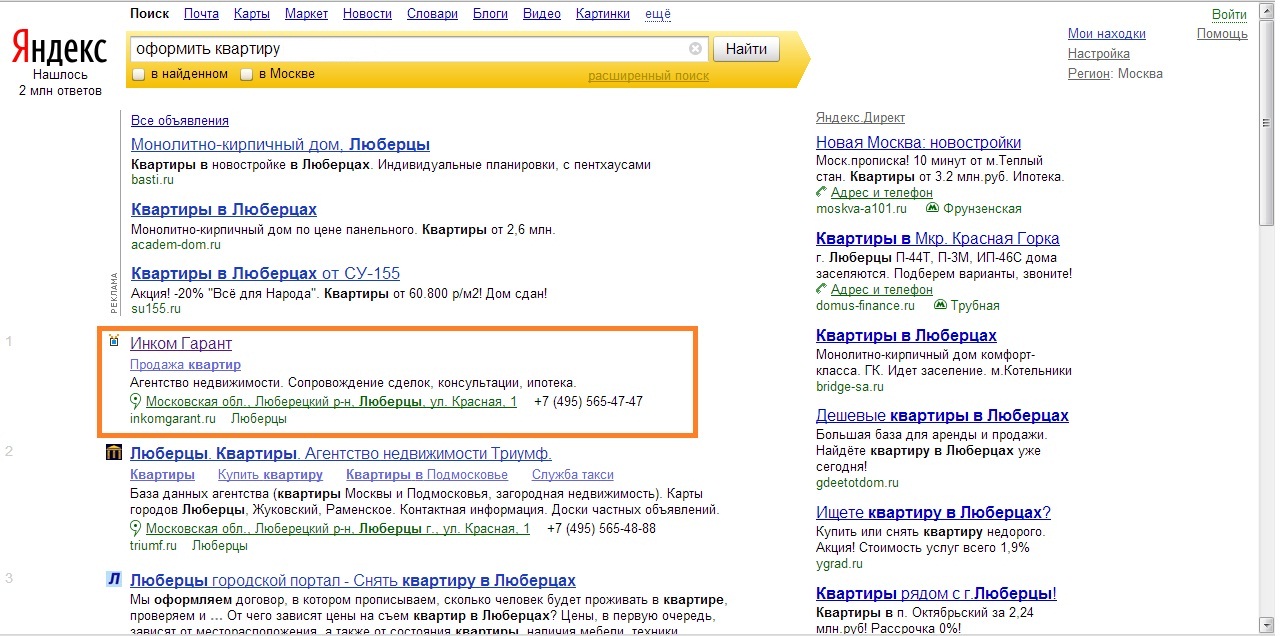Image resolution: width=1280 pixels, height=636 pixels.
Task: Open the Карты service tab
Action: (252, 14)
